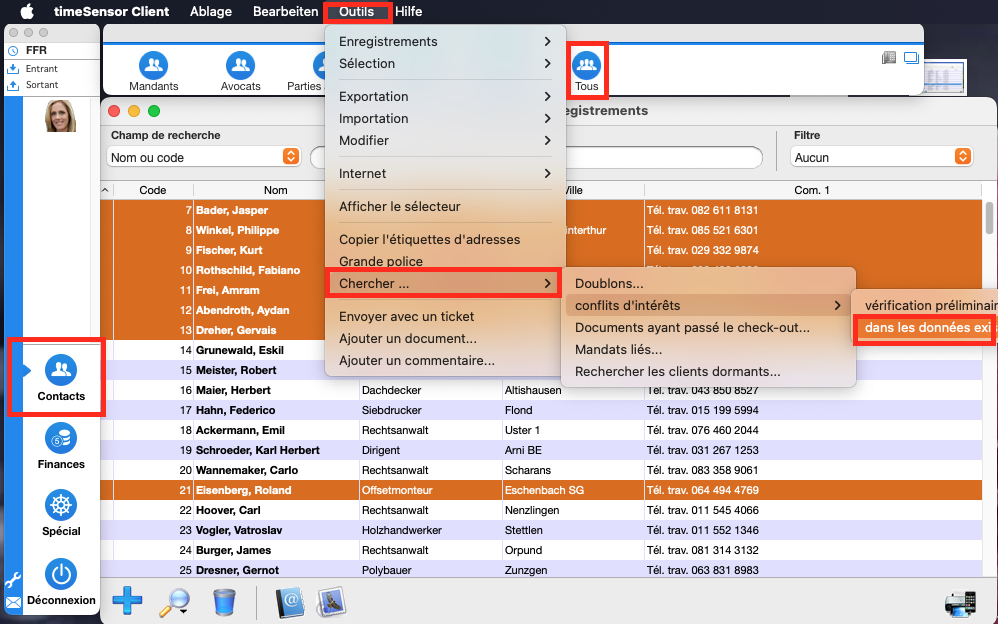Image resolution: width=998 pixels, height=624 pixels.
Task: Show the Mandants contact group
Action: 153,71
